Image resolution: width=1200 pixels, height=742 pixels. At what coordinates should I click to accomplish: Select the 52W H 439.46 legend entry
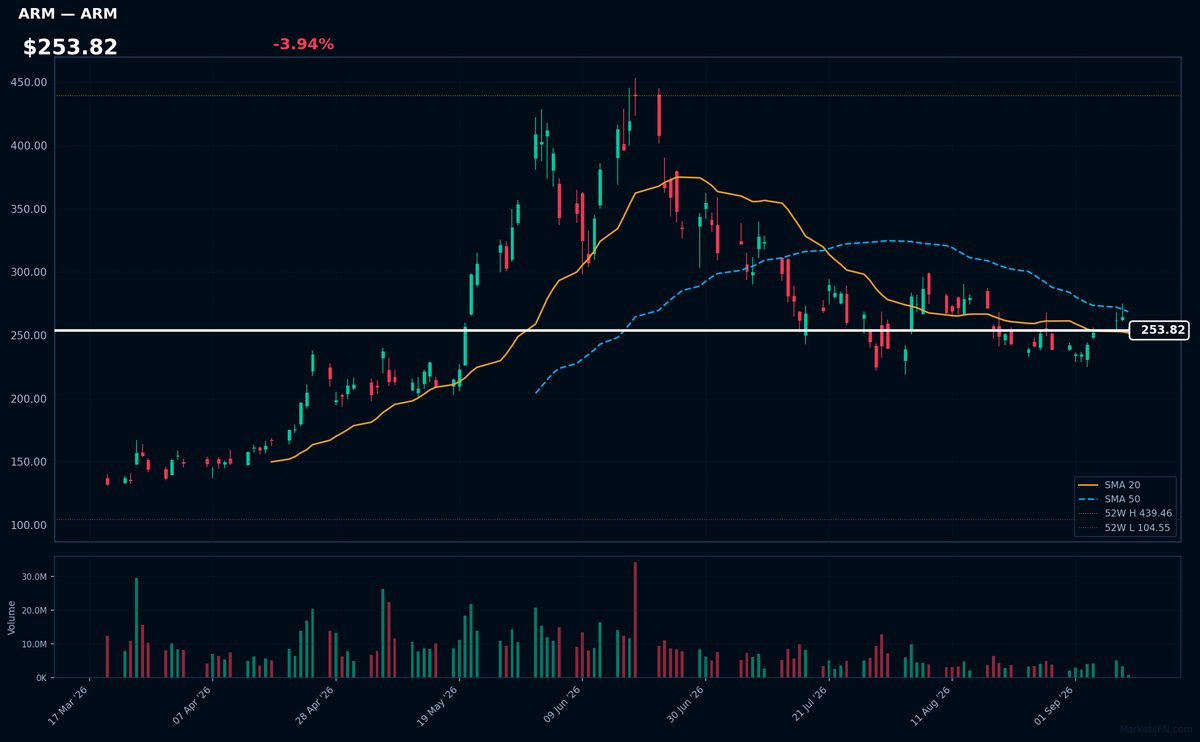[1124, 512]
